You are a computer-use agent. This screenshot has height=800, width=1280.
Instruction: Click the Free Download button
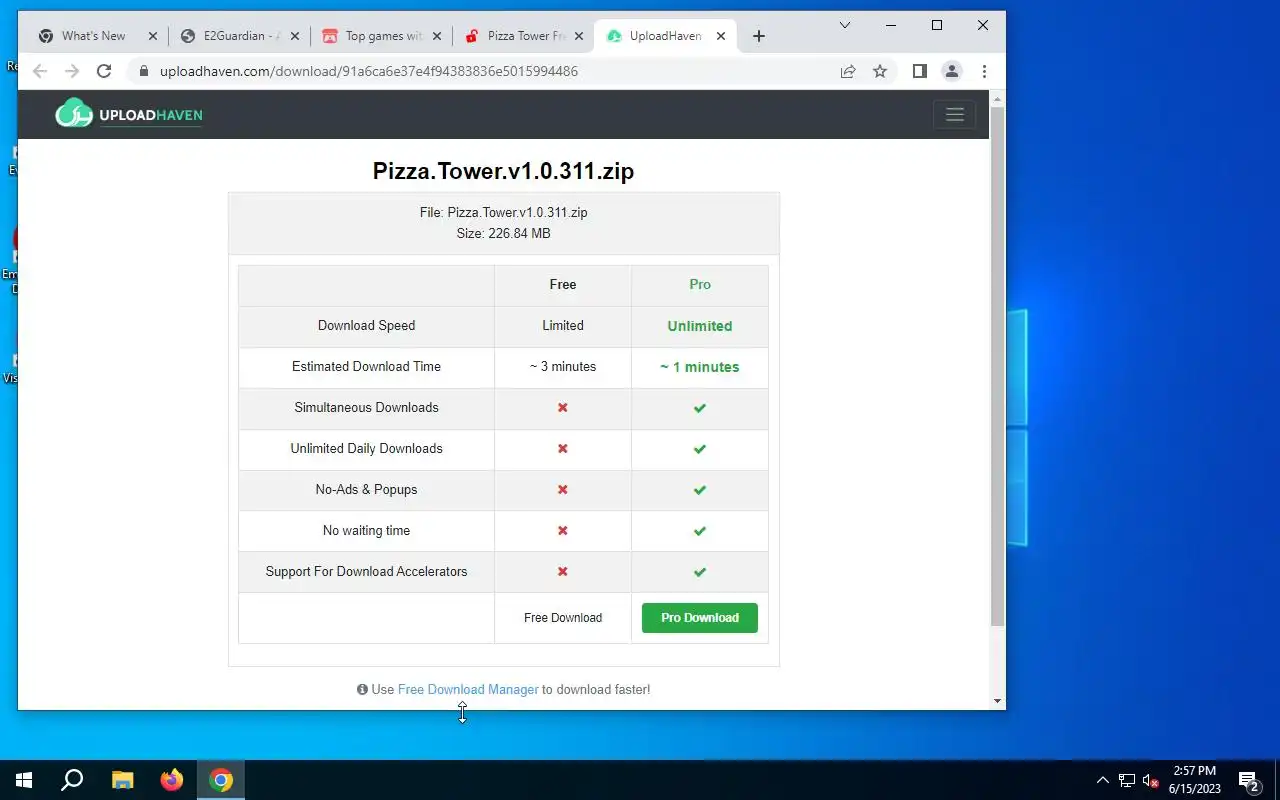(x=563, y=618)
